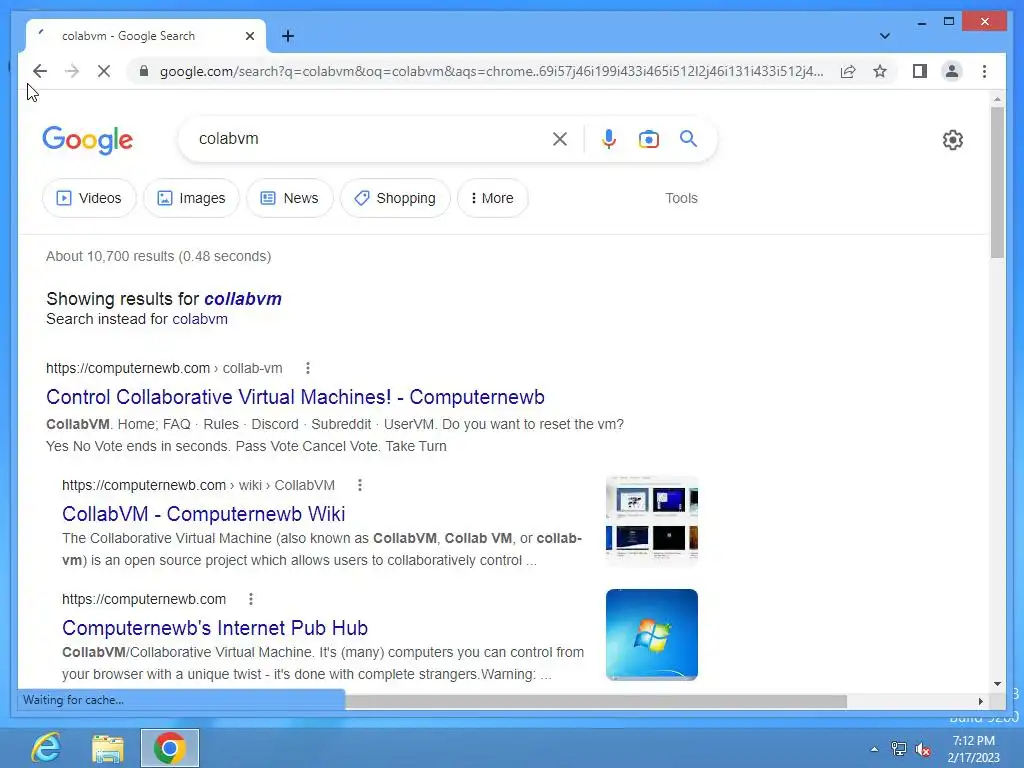Screen dimensions: 1024x768
Task: Close the colabvm Google Search tab
Action: (x=249, y=36)
